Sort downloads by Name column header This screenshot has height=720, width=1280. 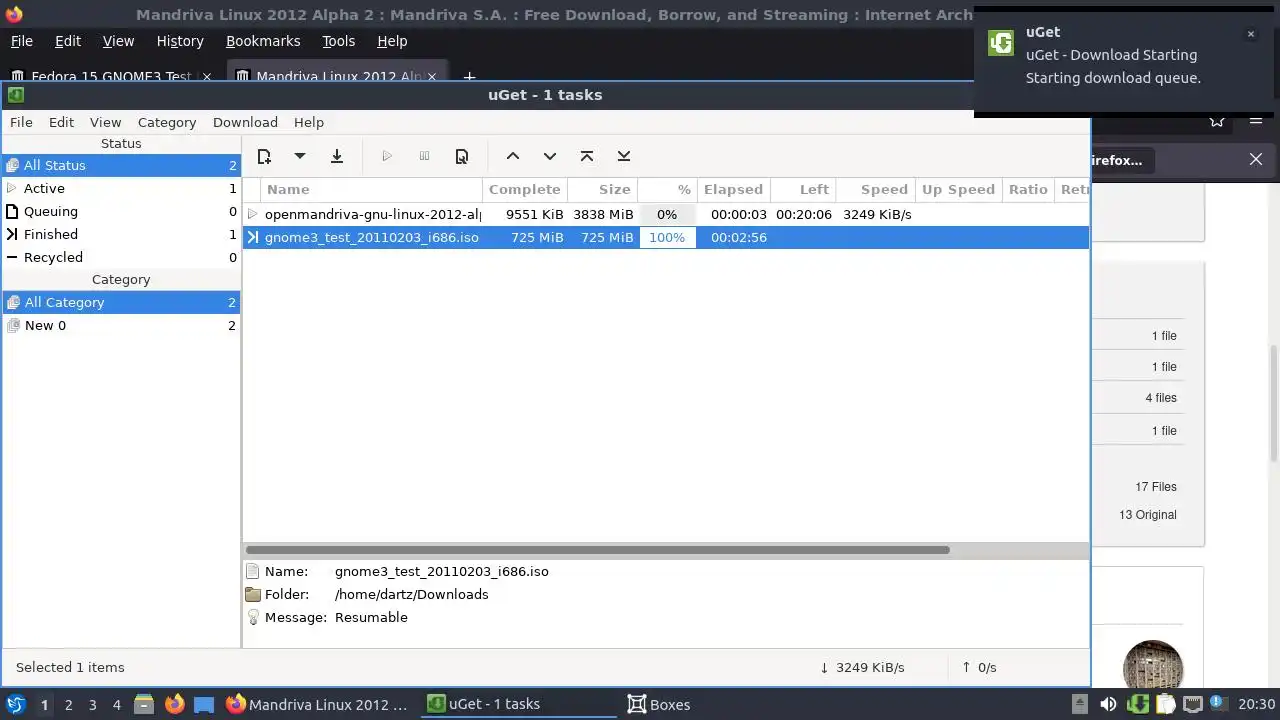(x=372, y=189)
